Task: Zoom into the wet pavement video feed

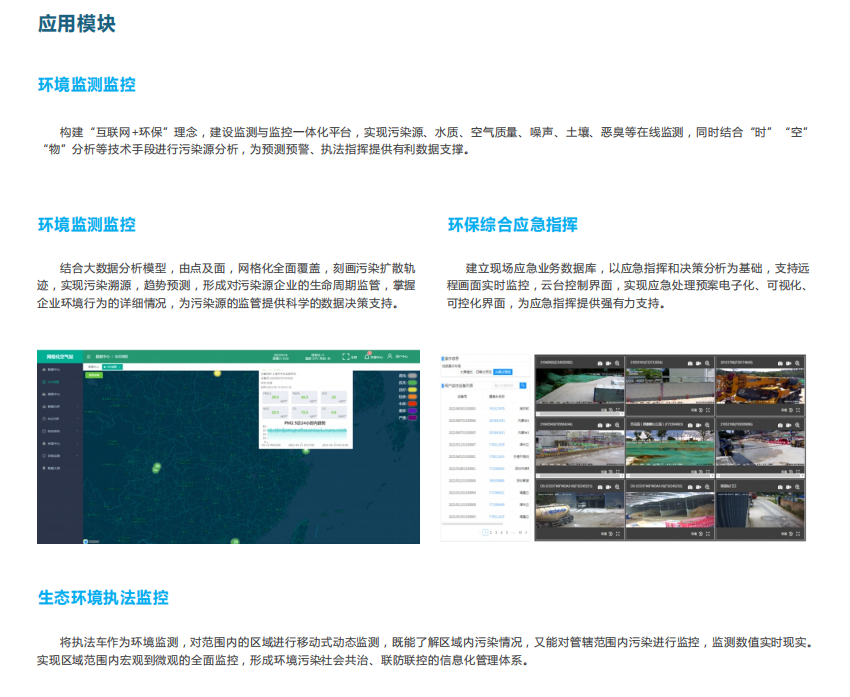Action: 797,425
